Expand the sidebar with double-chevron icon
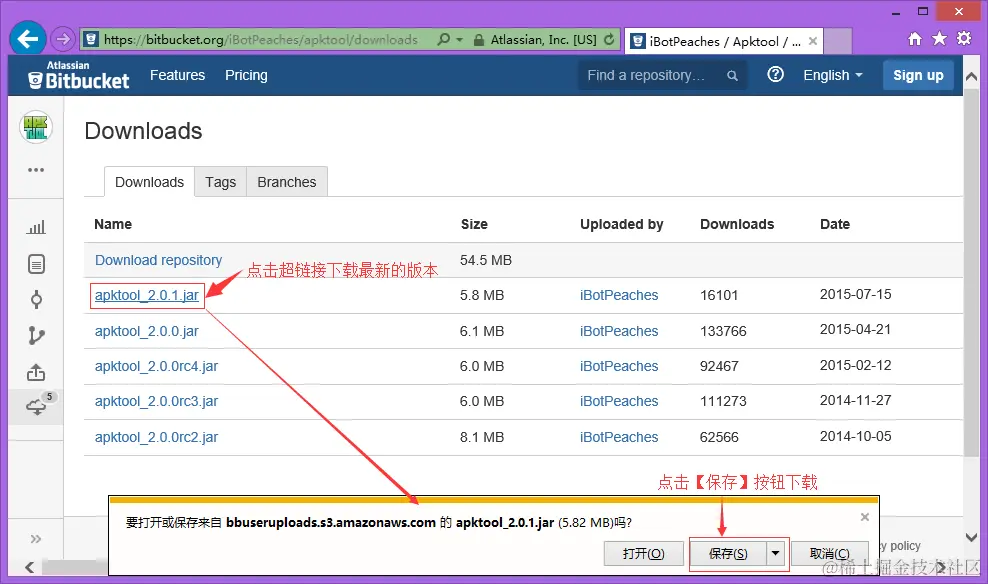This screenshot has height=584, width=988. pos(36,539)
